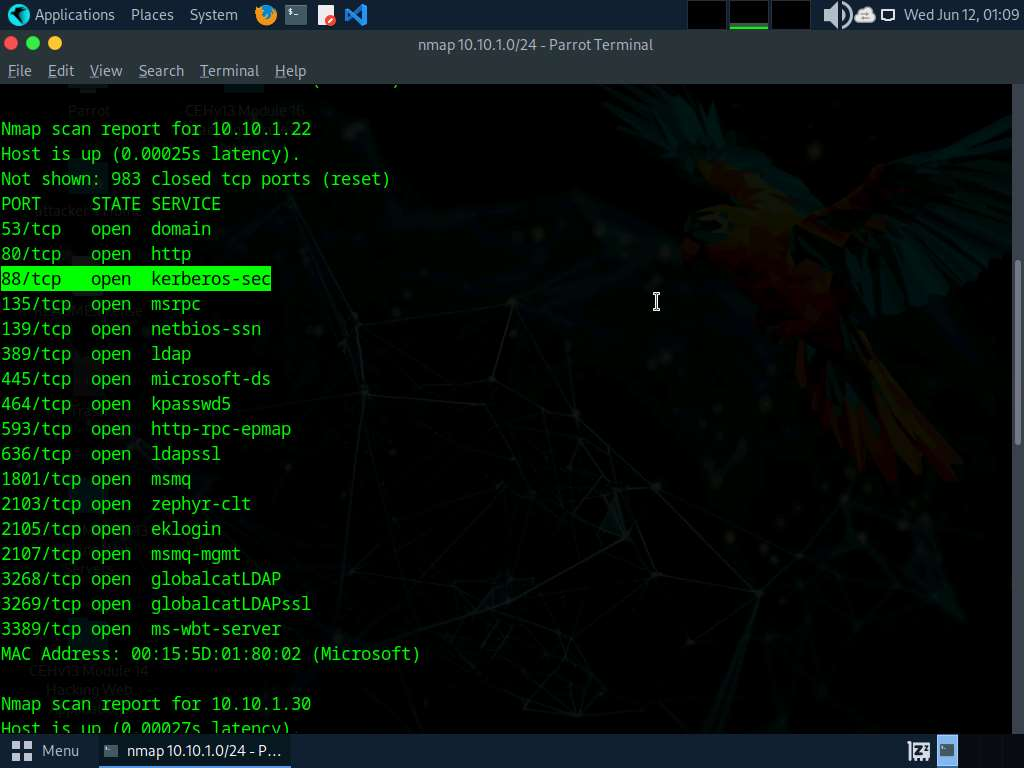The height and width of the screenshot is (768, 1024).
Task: Open the Search menu in terminal
Action: [161, 71]
